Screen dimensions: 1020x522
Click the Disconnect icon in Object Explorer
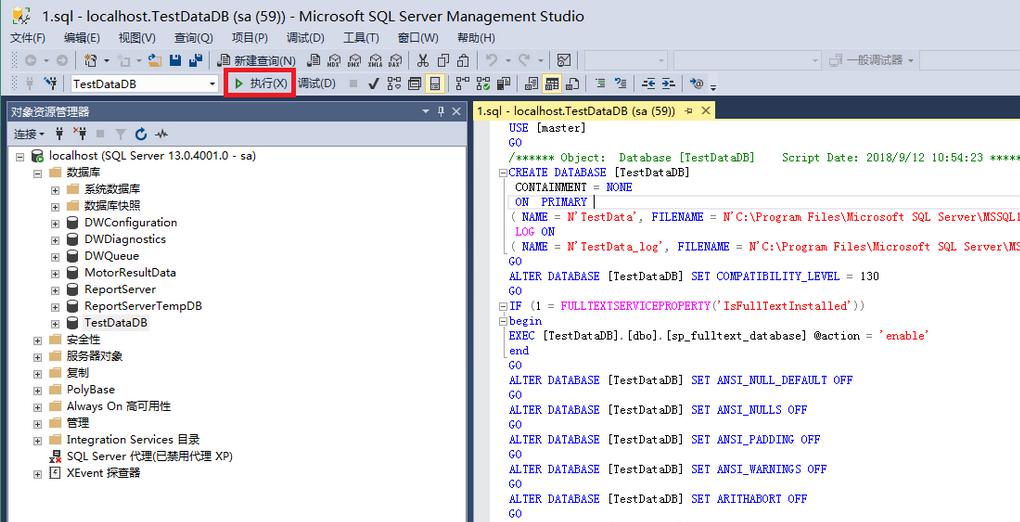(x=80, y=133)
